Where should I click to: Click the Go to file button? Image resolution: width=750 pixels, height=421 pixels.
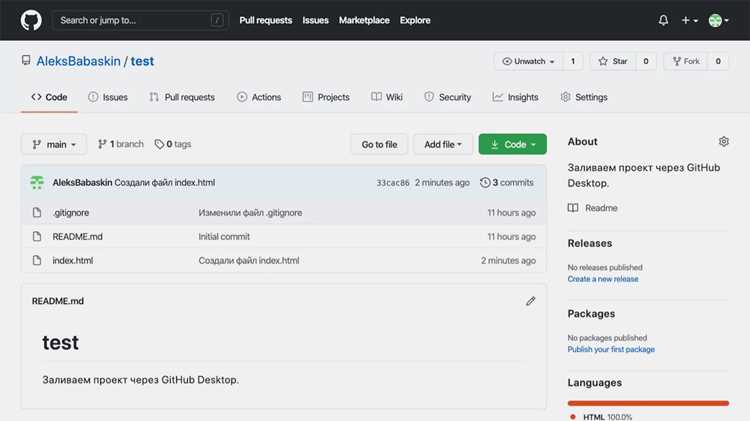click(379, 144)
